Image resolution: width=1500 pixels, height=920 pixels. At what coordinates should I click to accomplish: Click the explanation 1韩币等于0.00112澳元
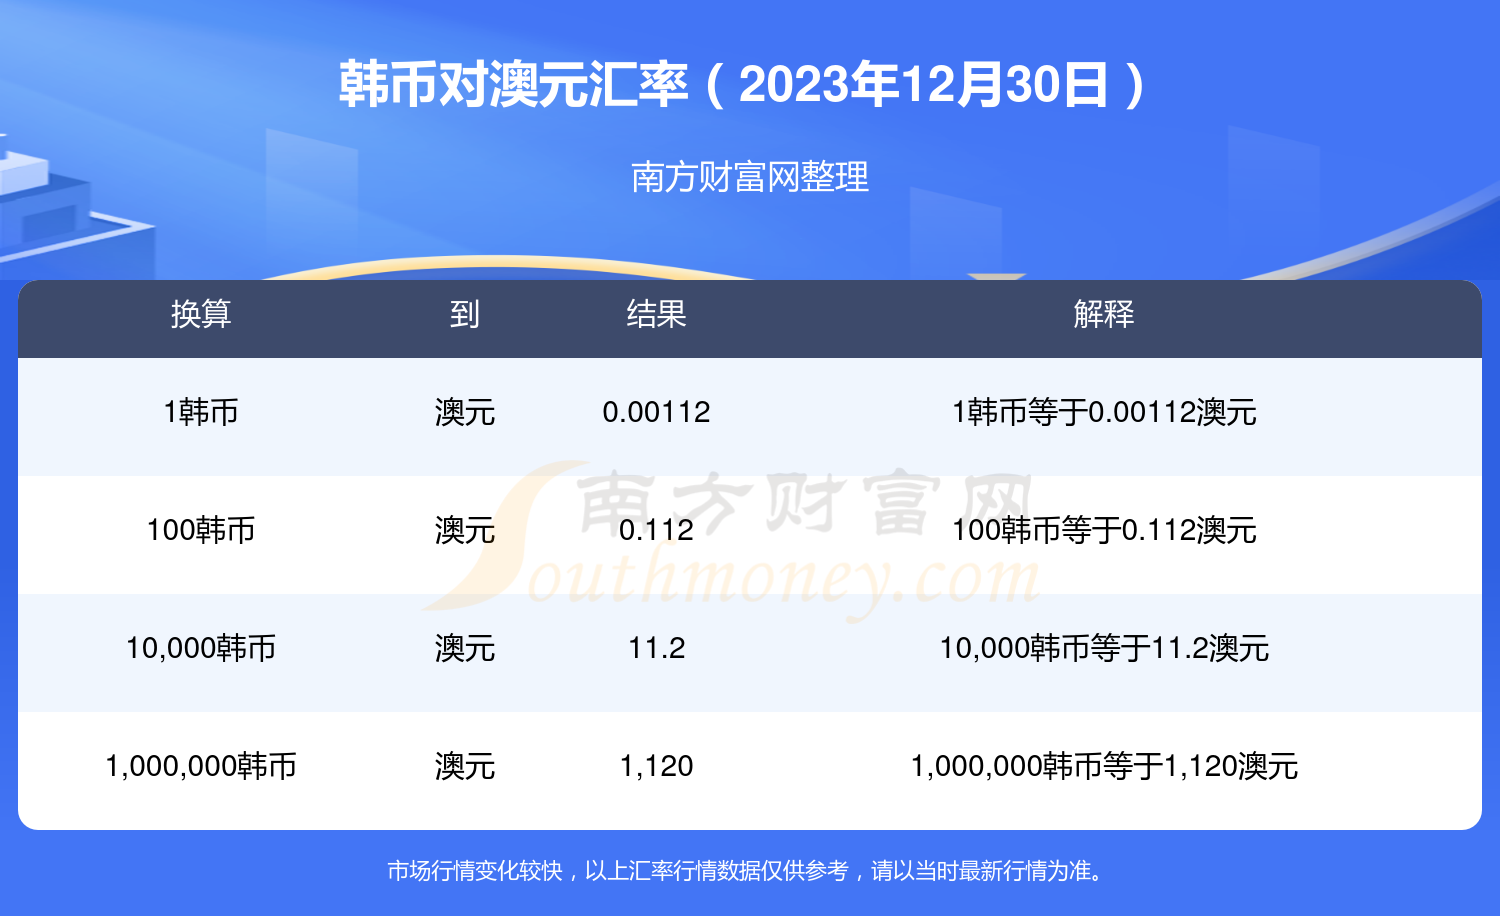click(x=1104, y=412)
